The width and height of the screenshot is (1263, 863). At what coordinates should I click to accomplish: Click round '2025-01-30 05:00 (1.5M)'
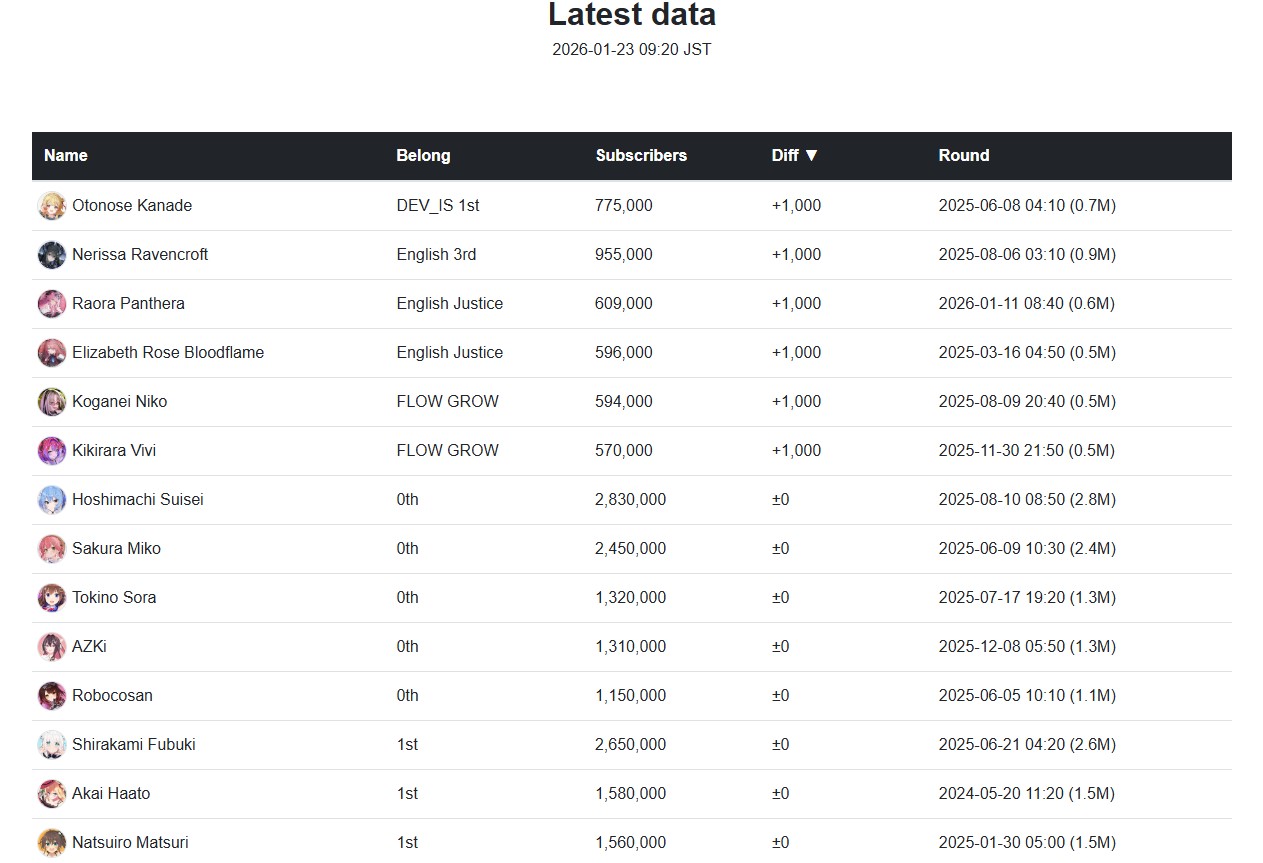(1027, 843)
